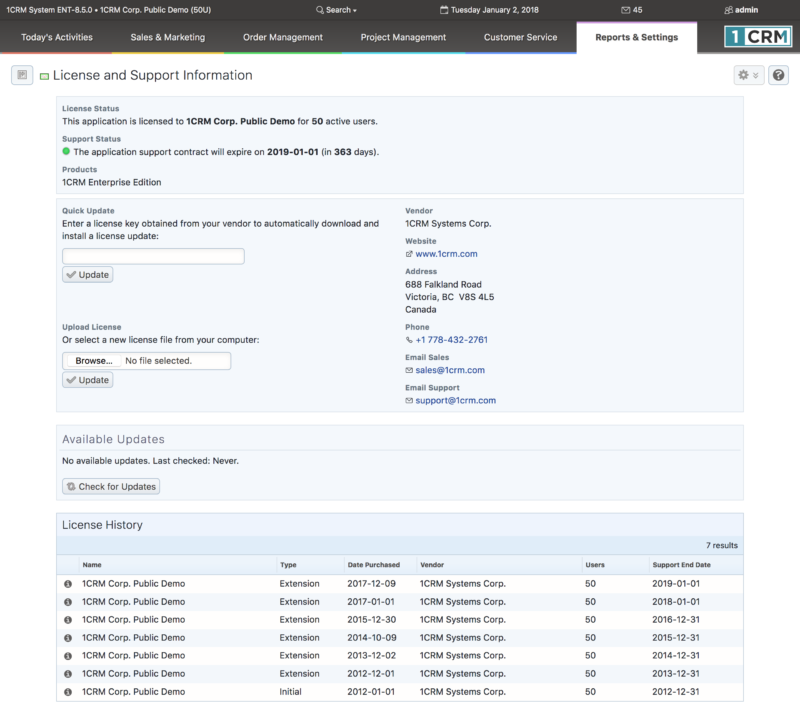
Task: Click Update button under Quick Update
Action: click(88, 275)
